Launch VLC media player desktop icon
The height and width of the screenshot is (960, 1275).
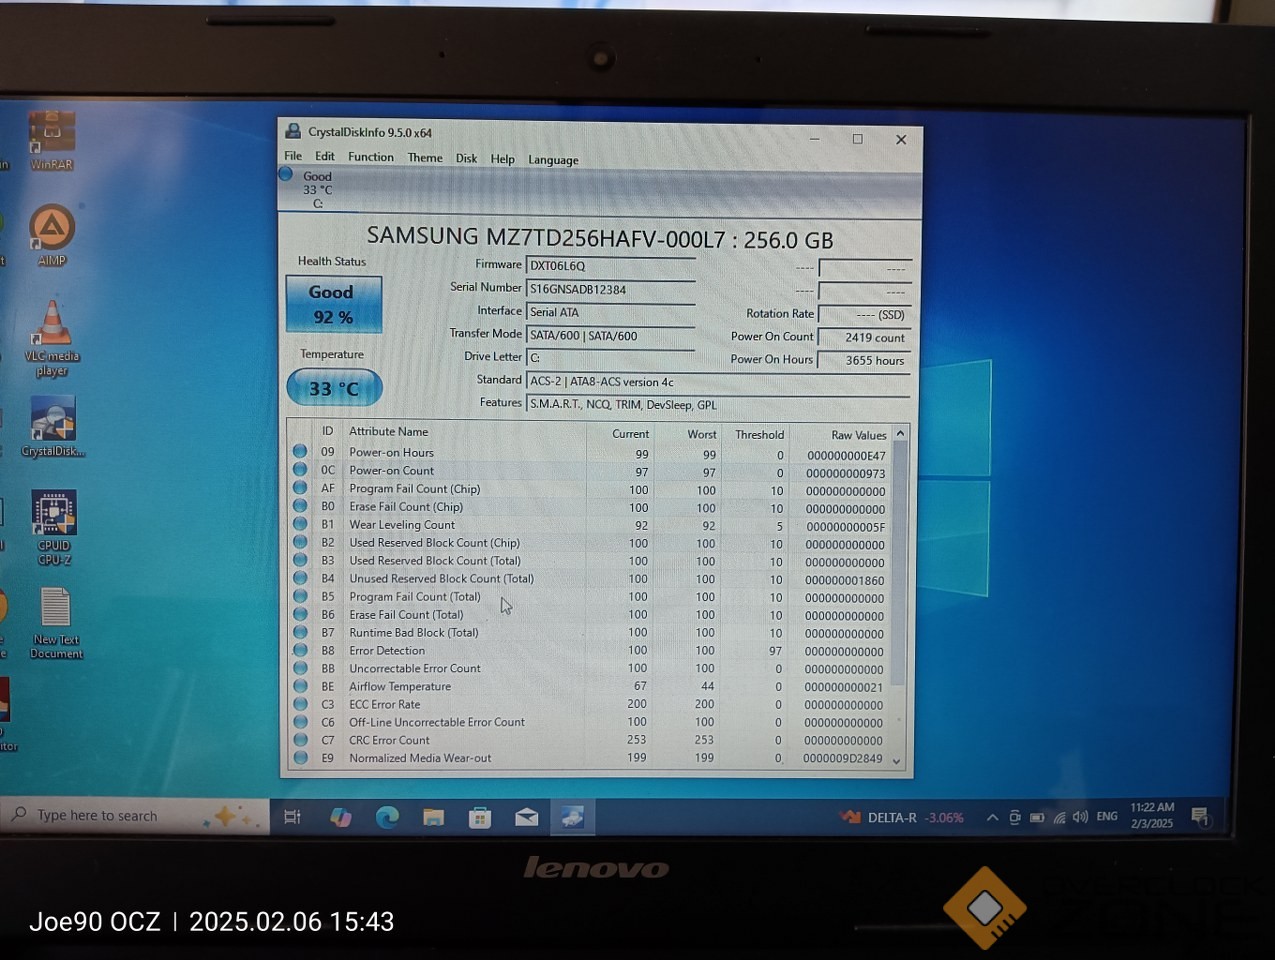tap(52, 338)
